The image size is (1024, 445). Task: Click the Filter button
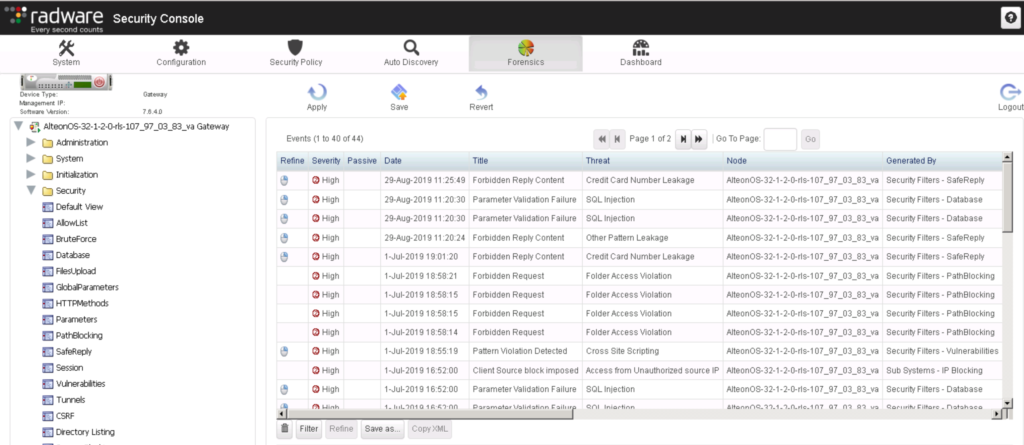(x=308, y=429)
